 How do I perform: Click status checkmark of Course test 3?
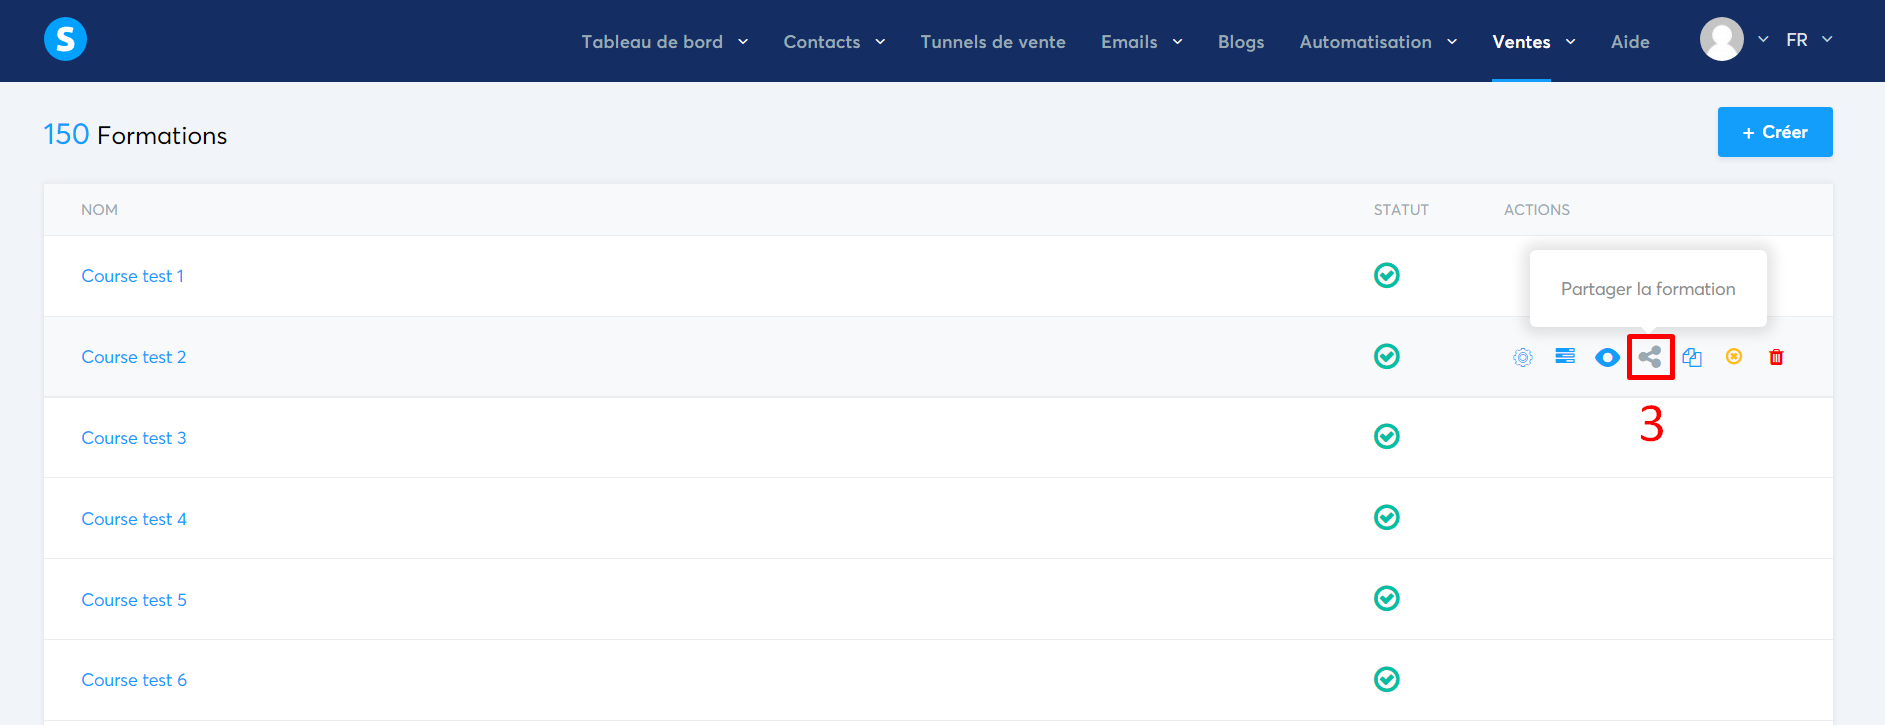[x=1386, y=436]
